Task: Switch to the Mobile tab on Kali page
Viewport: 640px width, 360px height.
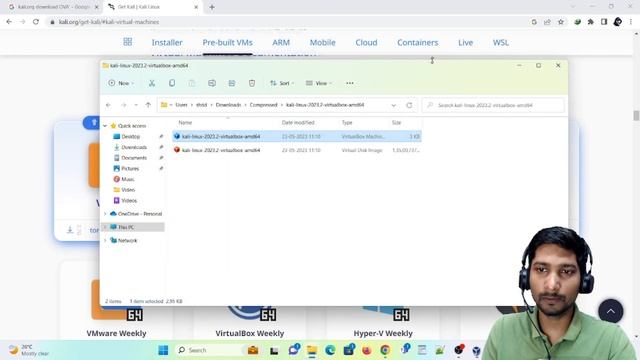Action: [x=322, y=42]
